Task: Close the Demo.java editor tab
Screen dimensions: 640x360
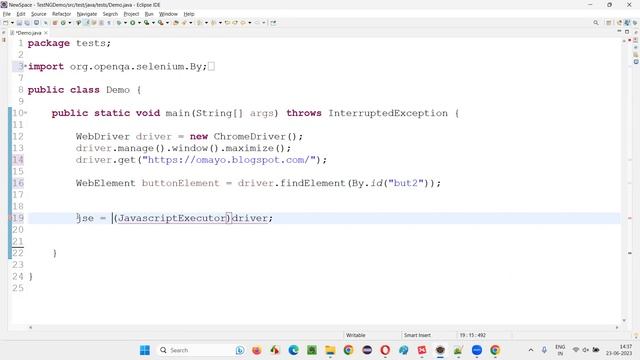Action: coord(46,33)
